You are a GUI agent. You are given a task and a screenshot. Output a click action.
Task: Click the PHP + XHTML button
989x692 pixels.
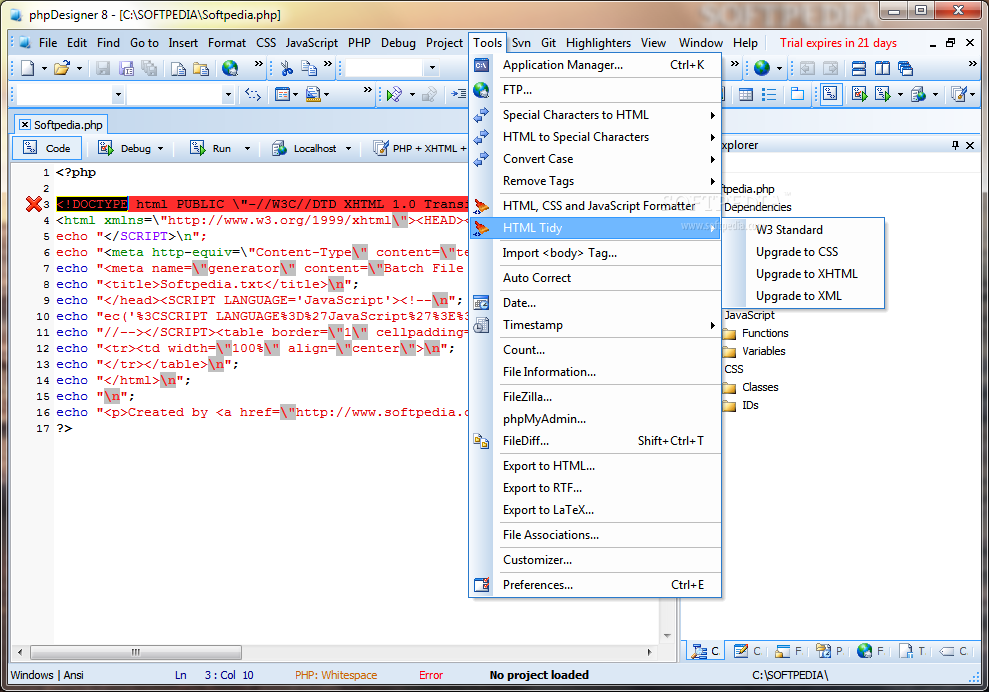419,148
